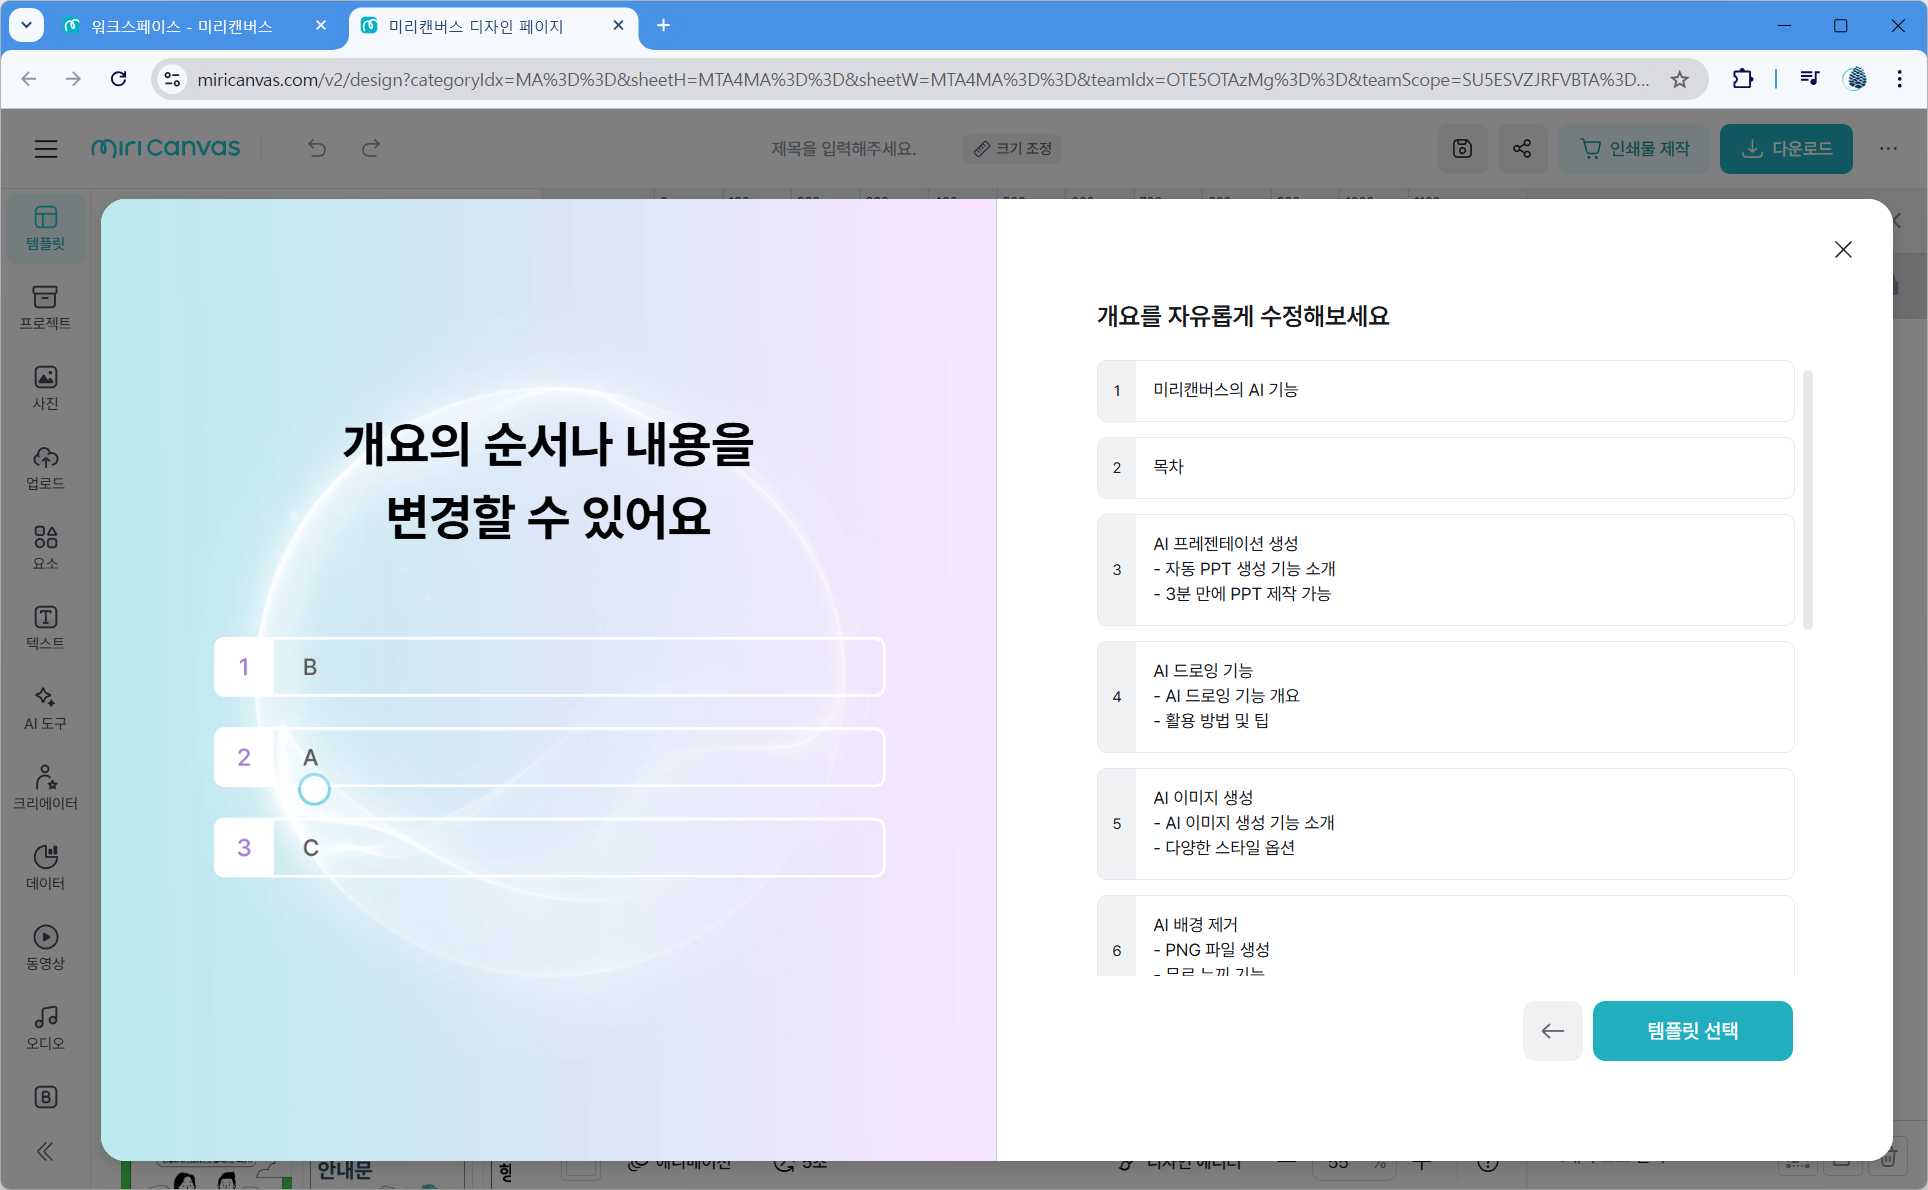Open the more options ellipsis menu
The height and width of the screenshot is (1190, 1928).
pos(1888,149)
